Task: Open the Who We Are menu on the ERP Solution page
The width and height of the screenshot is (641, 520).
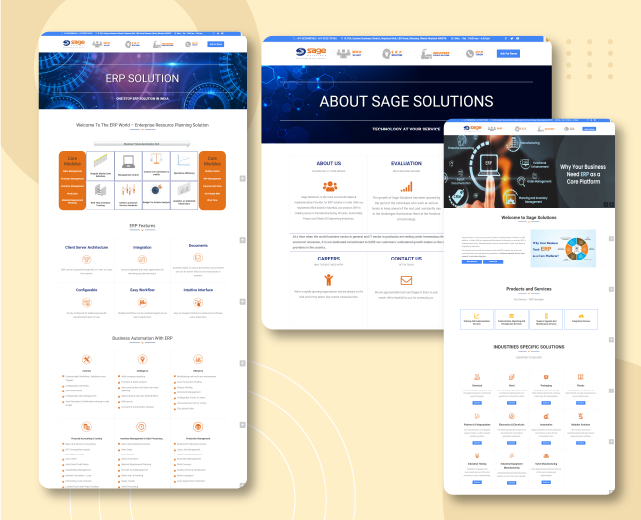Action: (101, 44)
